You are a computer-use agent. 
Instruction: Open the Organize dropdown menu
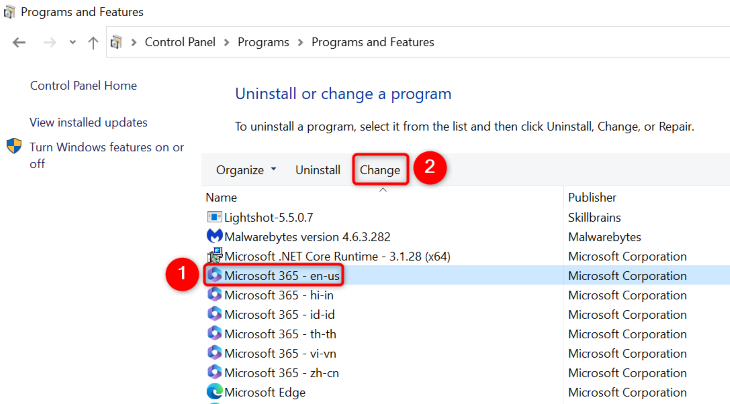246,170
